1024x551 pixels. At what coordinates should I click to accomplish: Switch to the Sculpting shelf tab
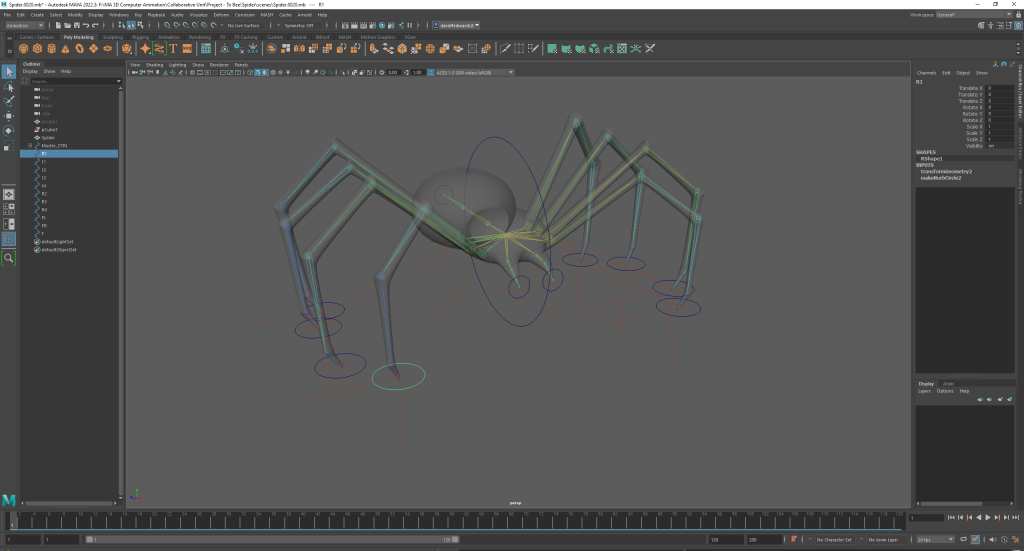[113, 37]
